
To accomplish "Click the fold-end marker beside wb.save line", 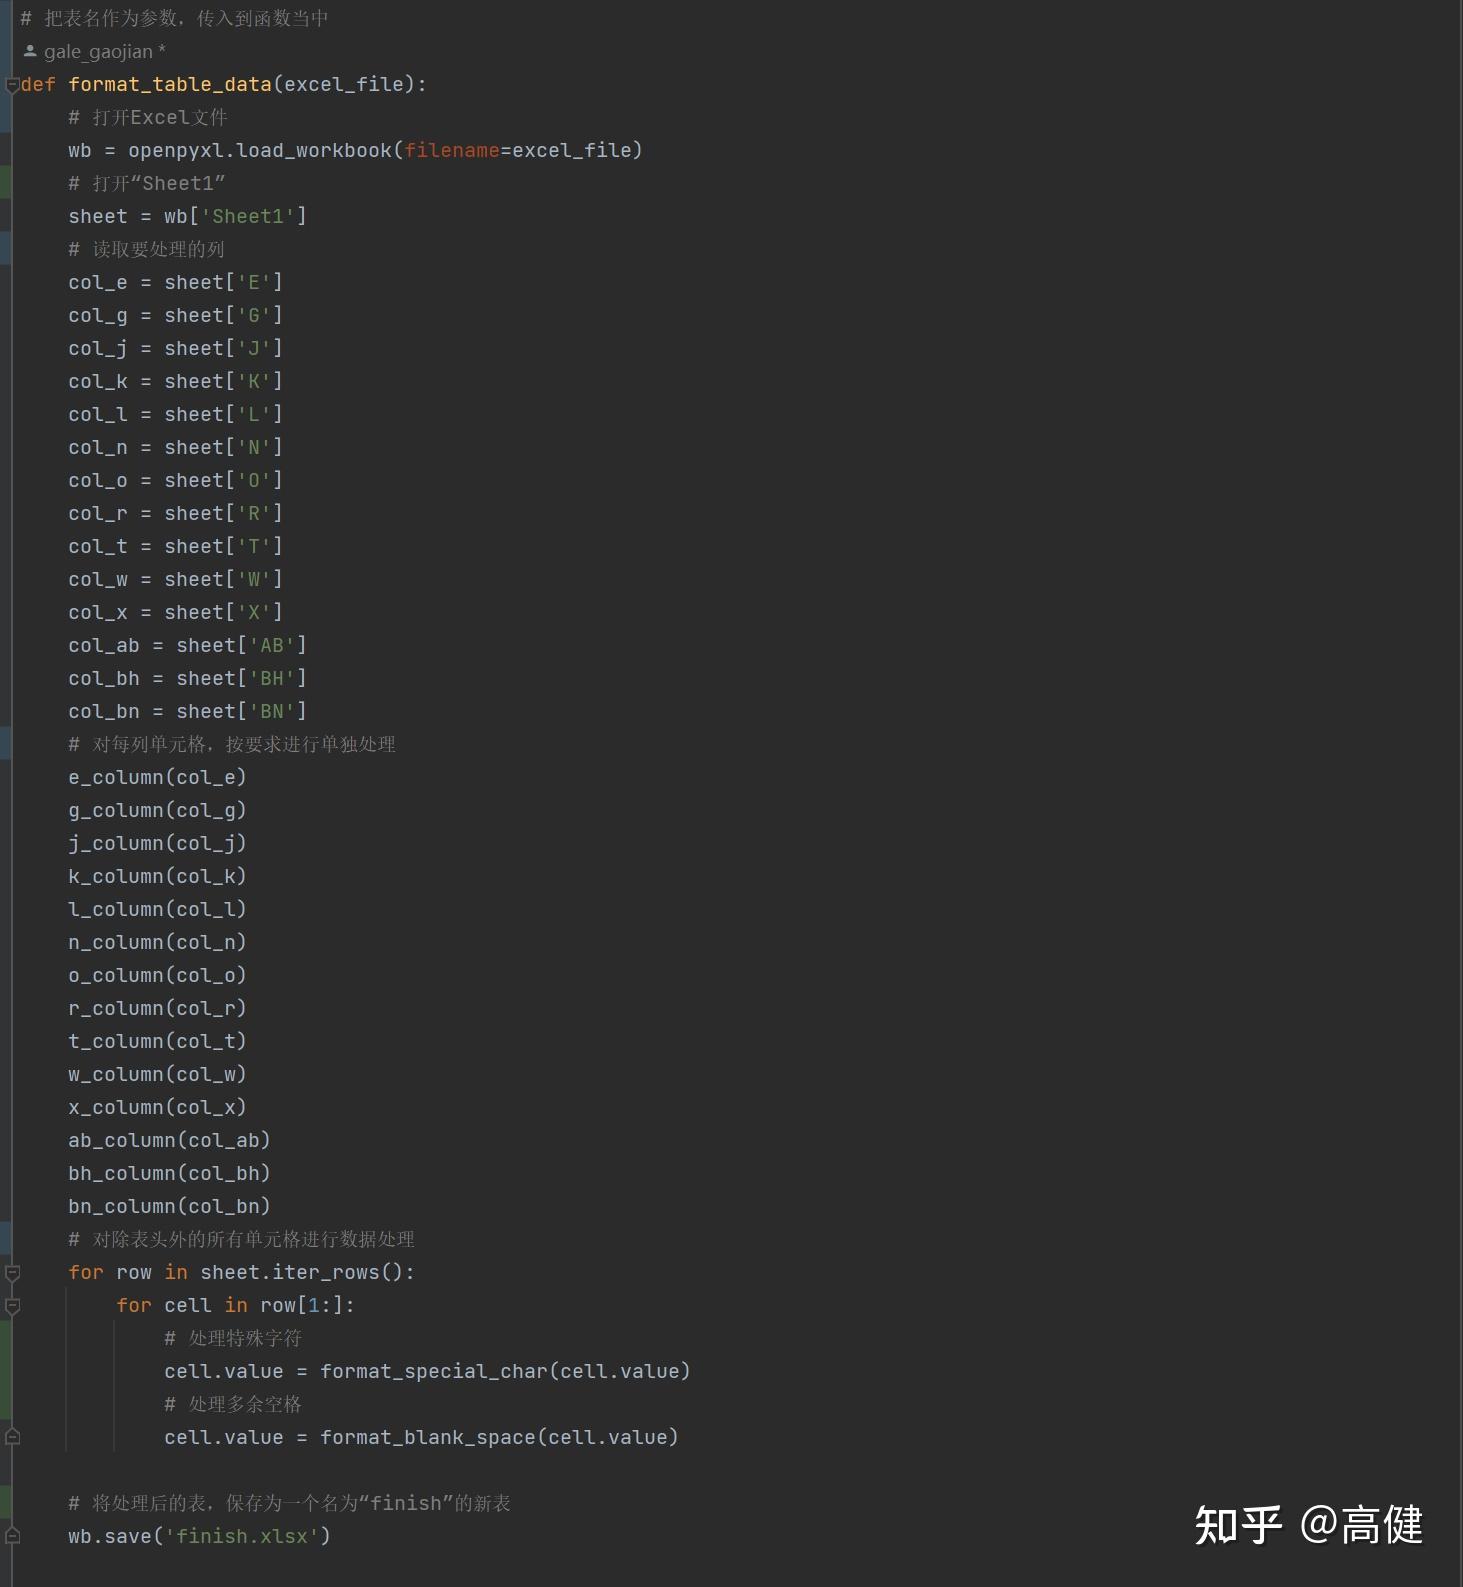I will pos(12,1536).
